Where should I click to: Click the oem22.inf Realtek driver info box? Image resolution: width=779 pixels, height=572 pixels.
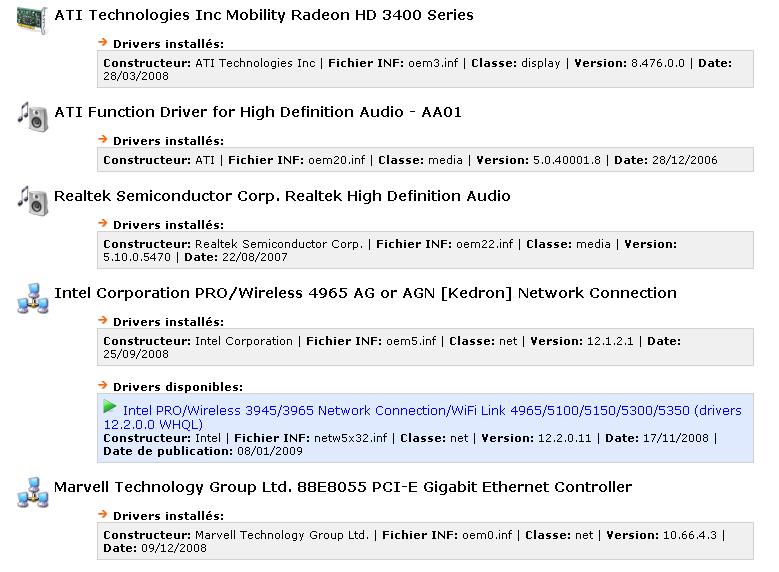(424, 250)
